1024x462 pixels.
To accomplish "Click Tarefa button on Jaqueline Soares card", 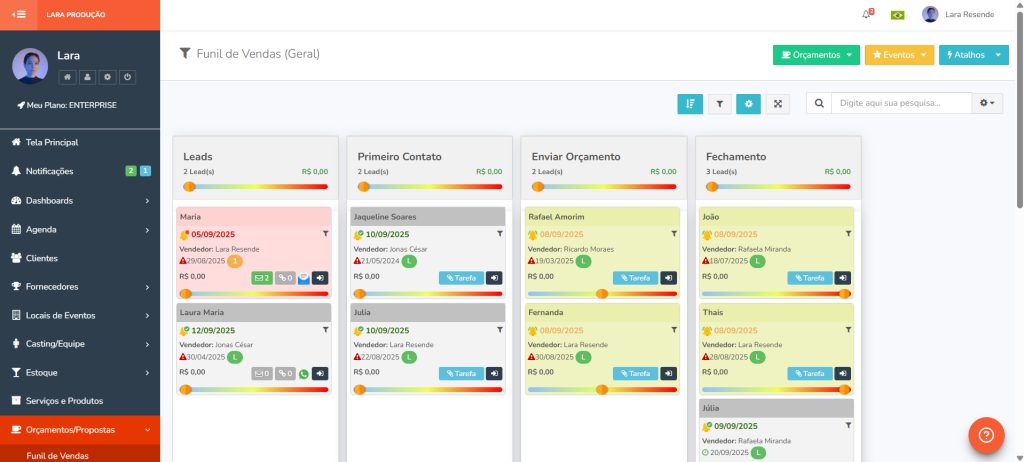I will (x=461, y=278).
